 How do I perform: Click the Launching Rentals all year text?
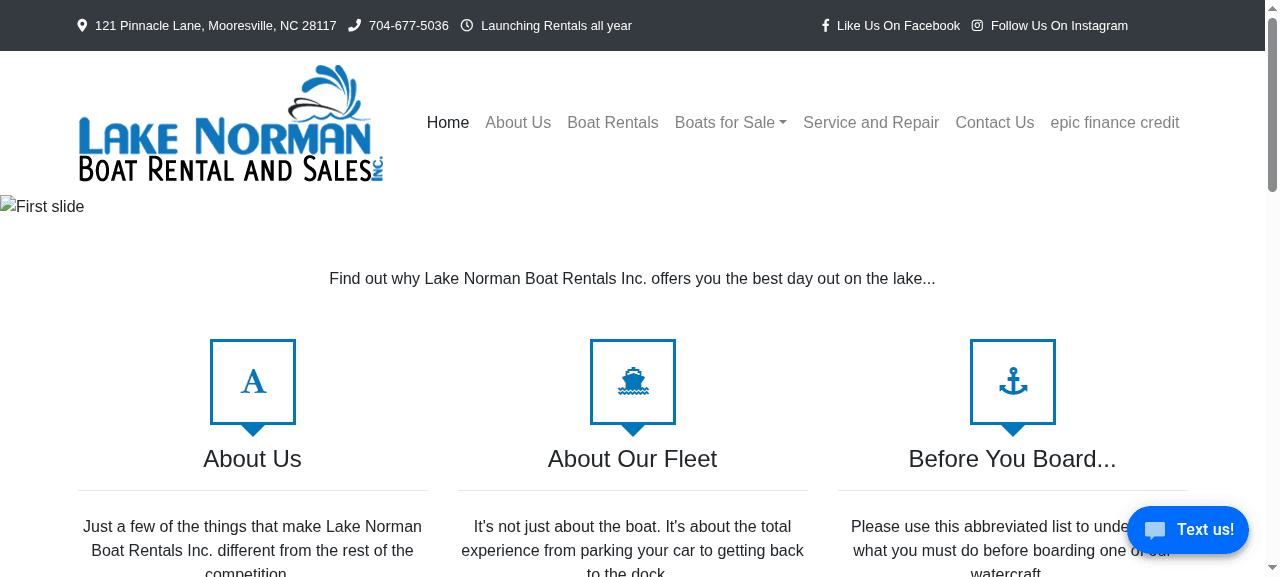click(x=556, y=26)
